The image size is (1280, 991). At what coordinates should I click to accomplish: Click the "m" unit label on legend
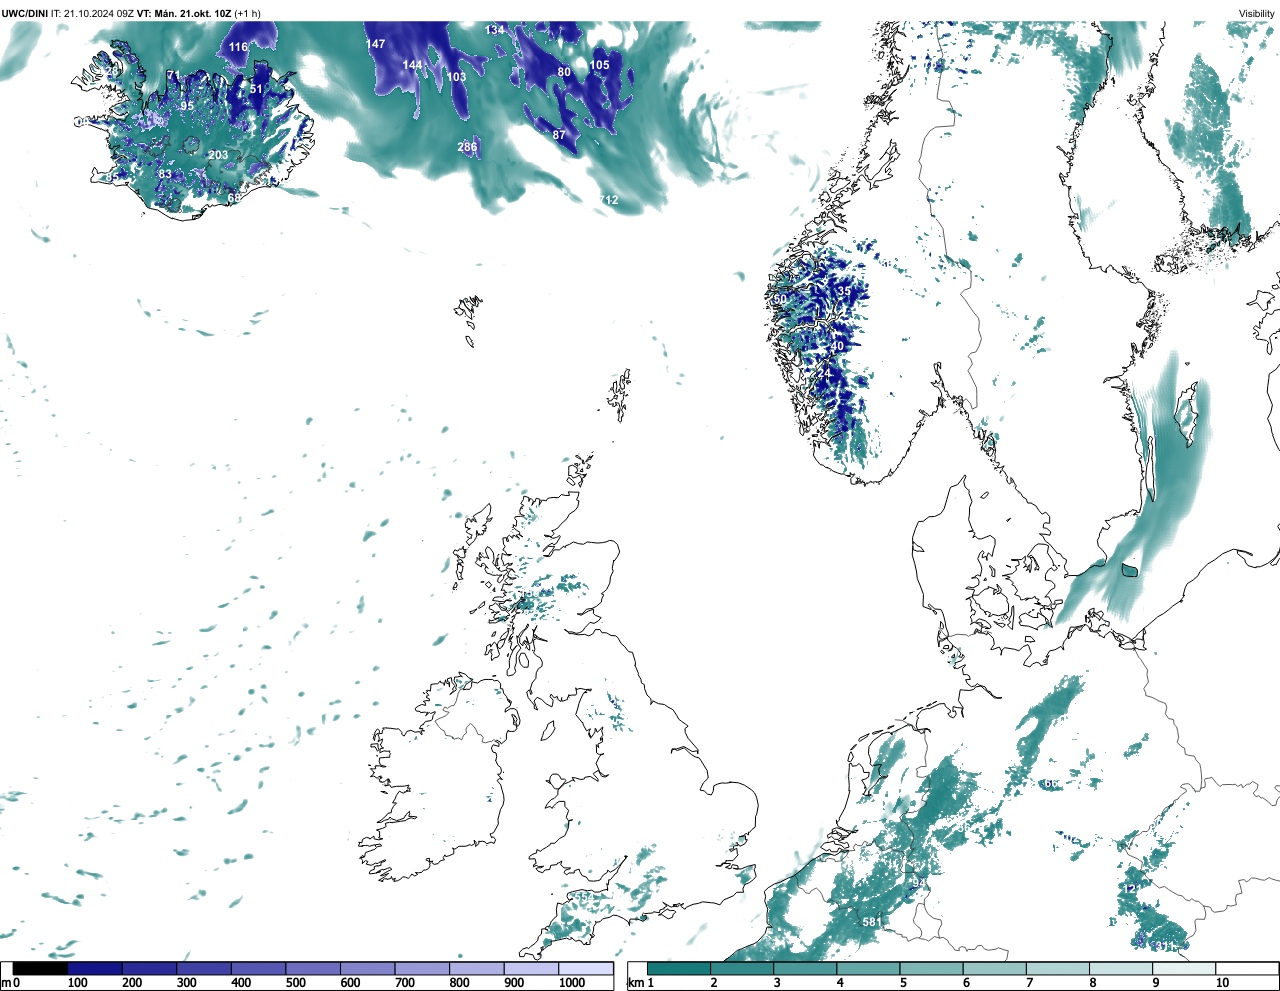coord(5,983)
